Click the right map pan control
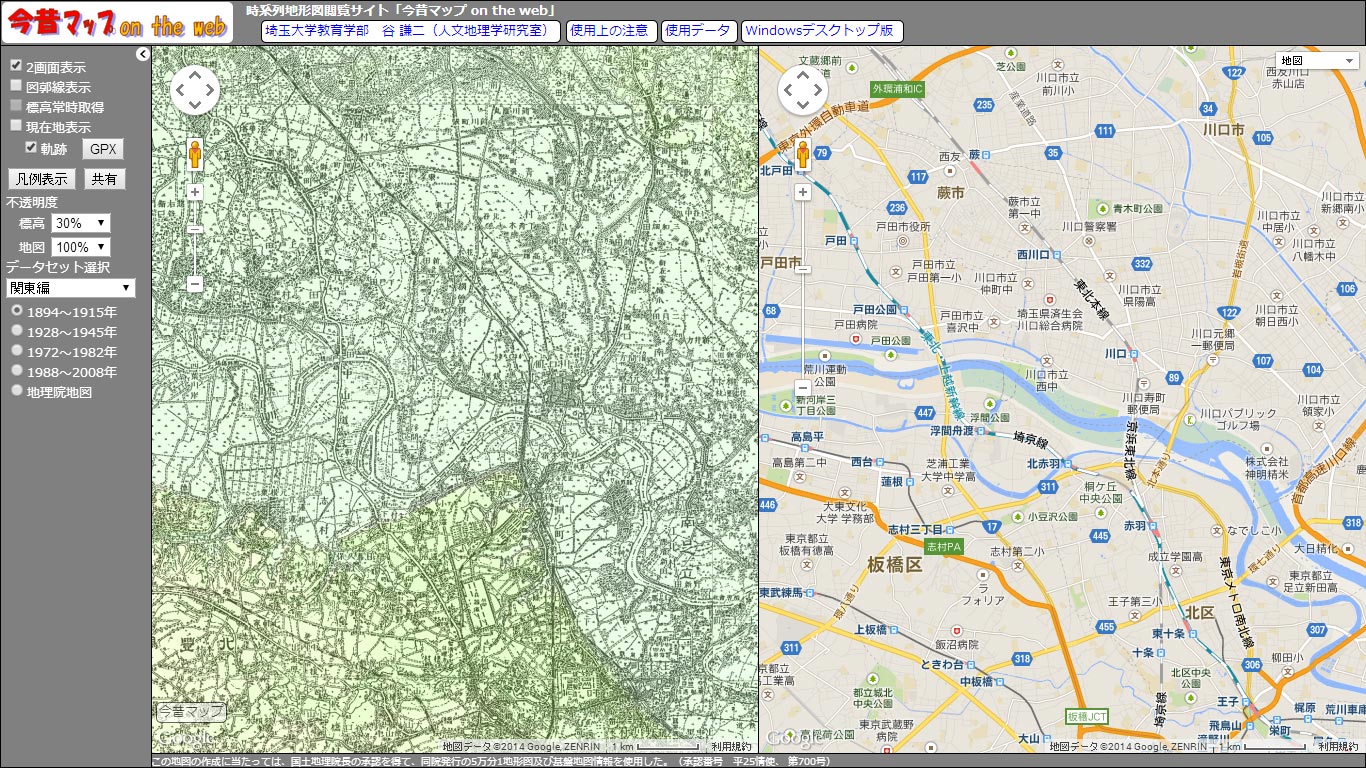The image size is (1366, 768). click(803, 91)
